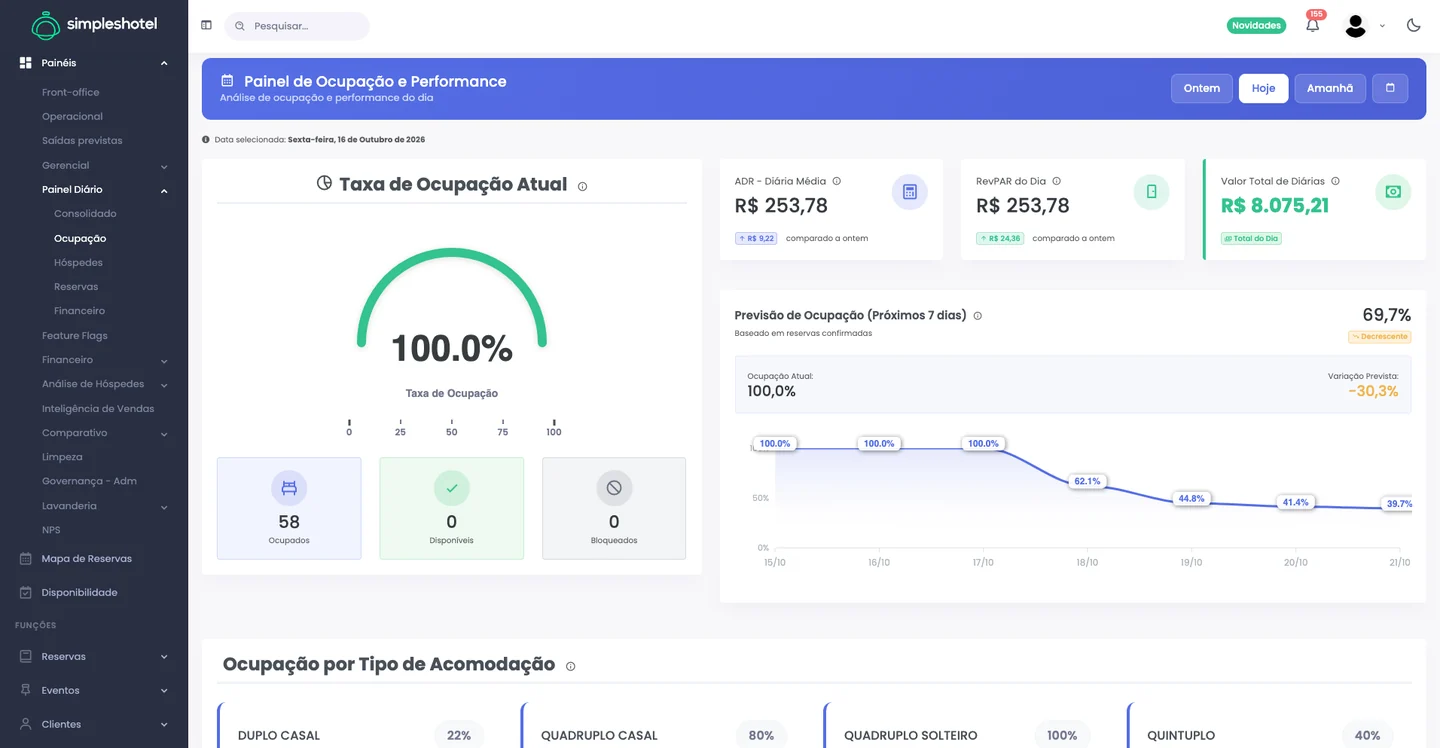Click info icon beside Ocupação por Tipo de Acomodação
1440x748 pixels.
(x=570, y=666)
